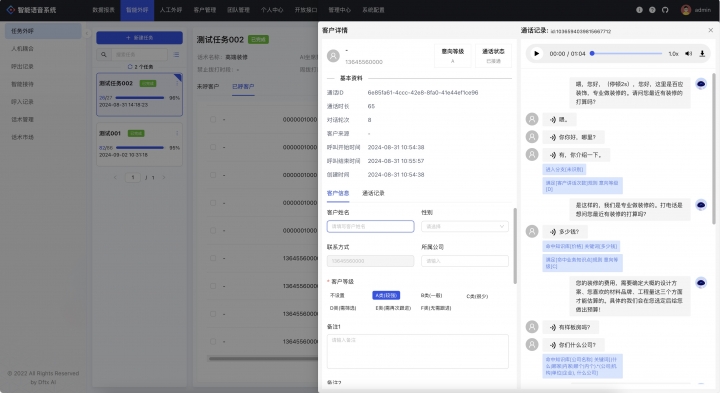Viewport: 720px width, 393px height.
Task: Select the C类(很少) customer level
Action: (477, 296)
